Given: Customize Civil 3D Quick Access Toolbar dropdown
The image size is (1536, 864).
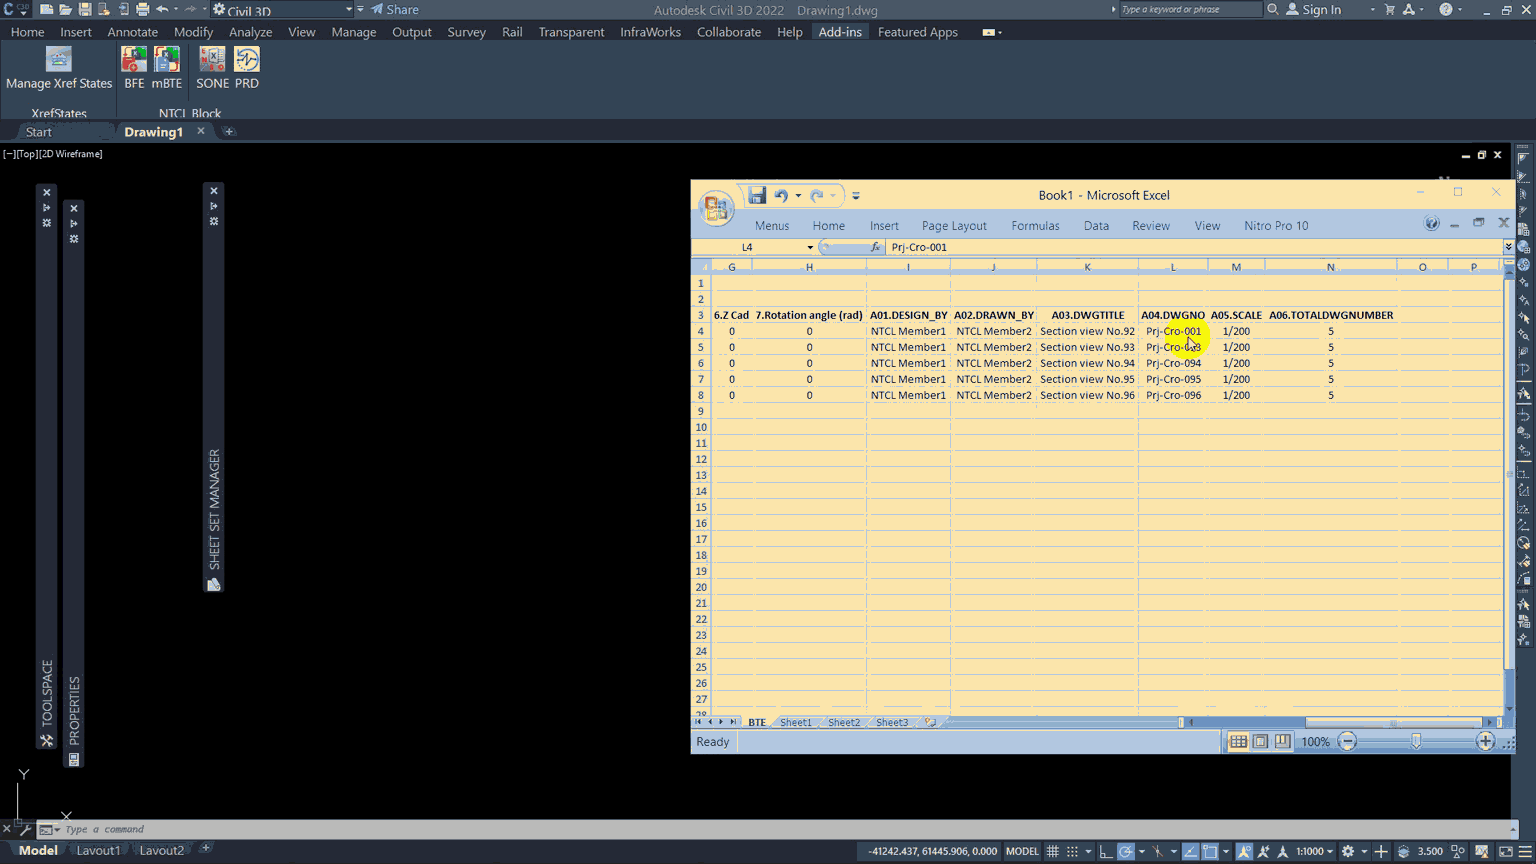Looking at the screenshot, I should (x=360, y=10).
